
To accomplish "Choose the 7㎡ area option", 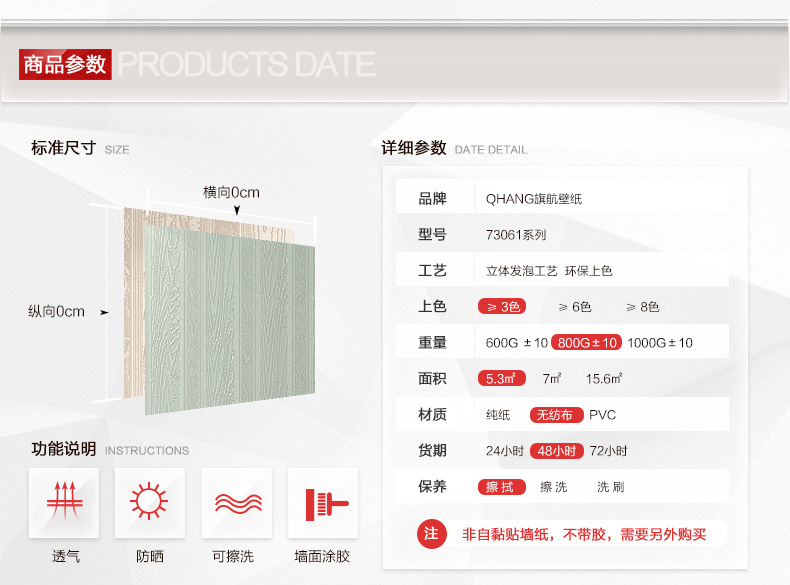I will 552,378.
